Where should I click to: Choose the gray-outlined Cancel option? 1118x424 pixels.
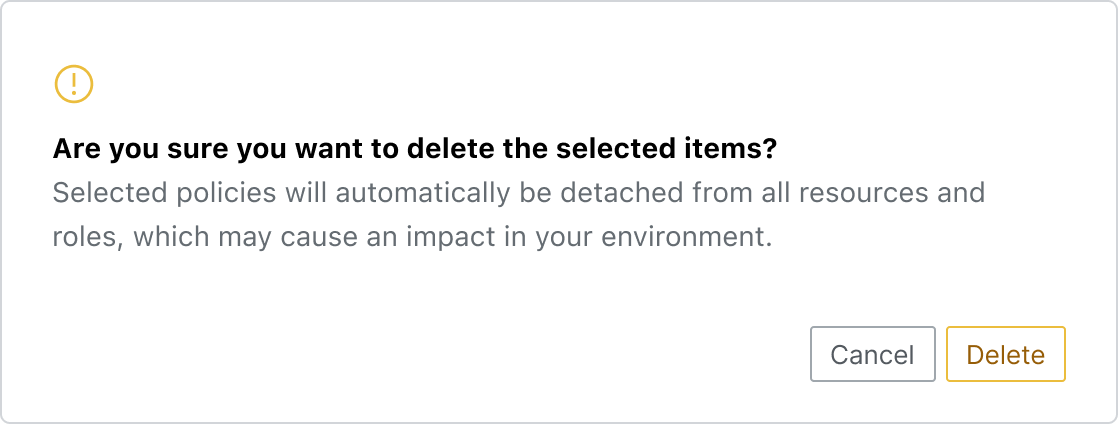click(873, 354)
